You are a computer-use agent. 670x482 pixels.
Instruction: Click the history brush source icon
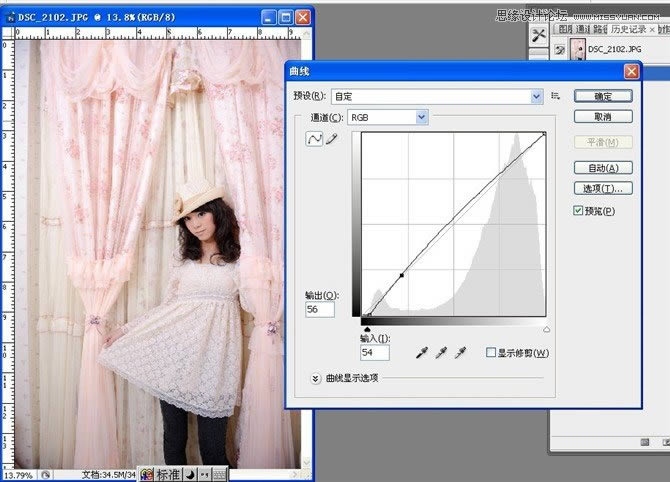[559, 50]
